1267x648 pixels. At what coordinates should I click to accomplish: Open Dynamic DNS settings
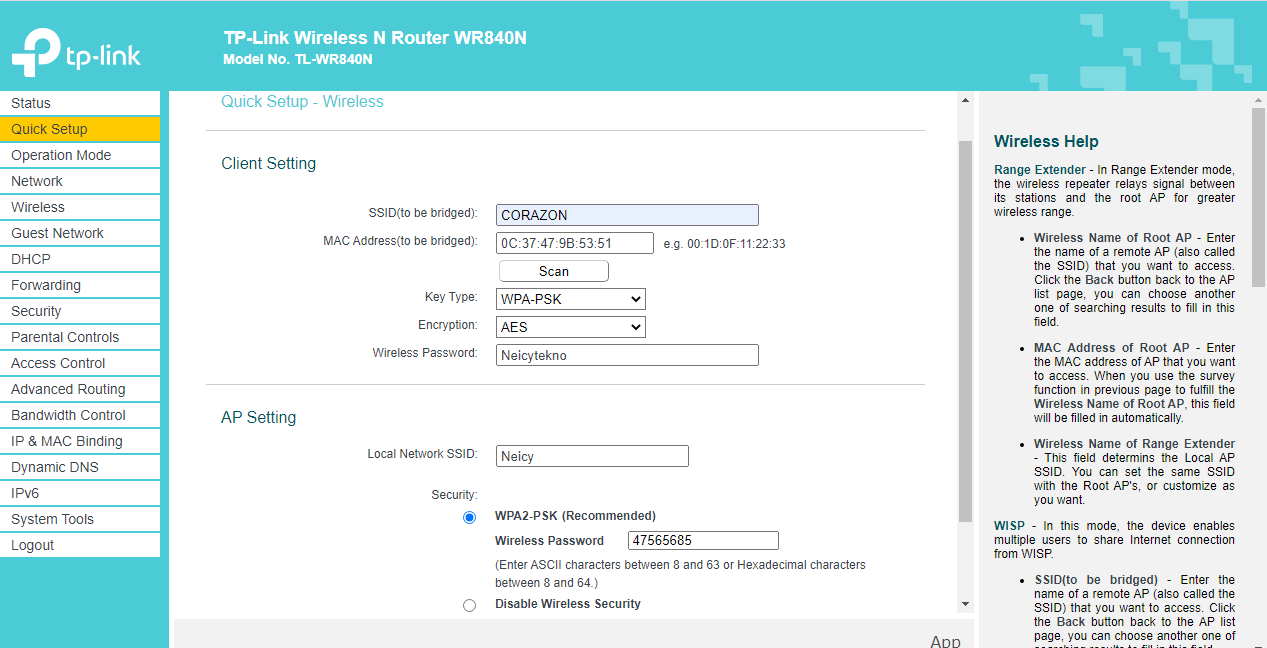(80, 467)
